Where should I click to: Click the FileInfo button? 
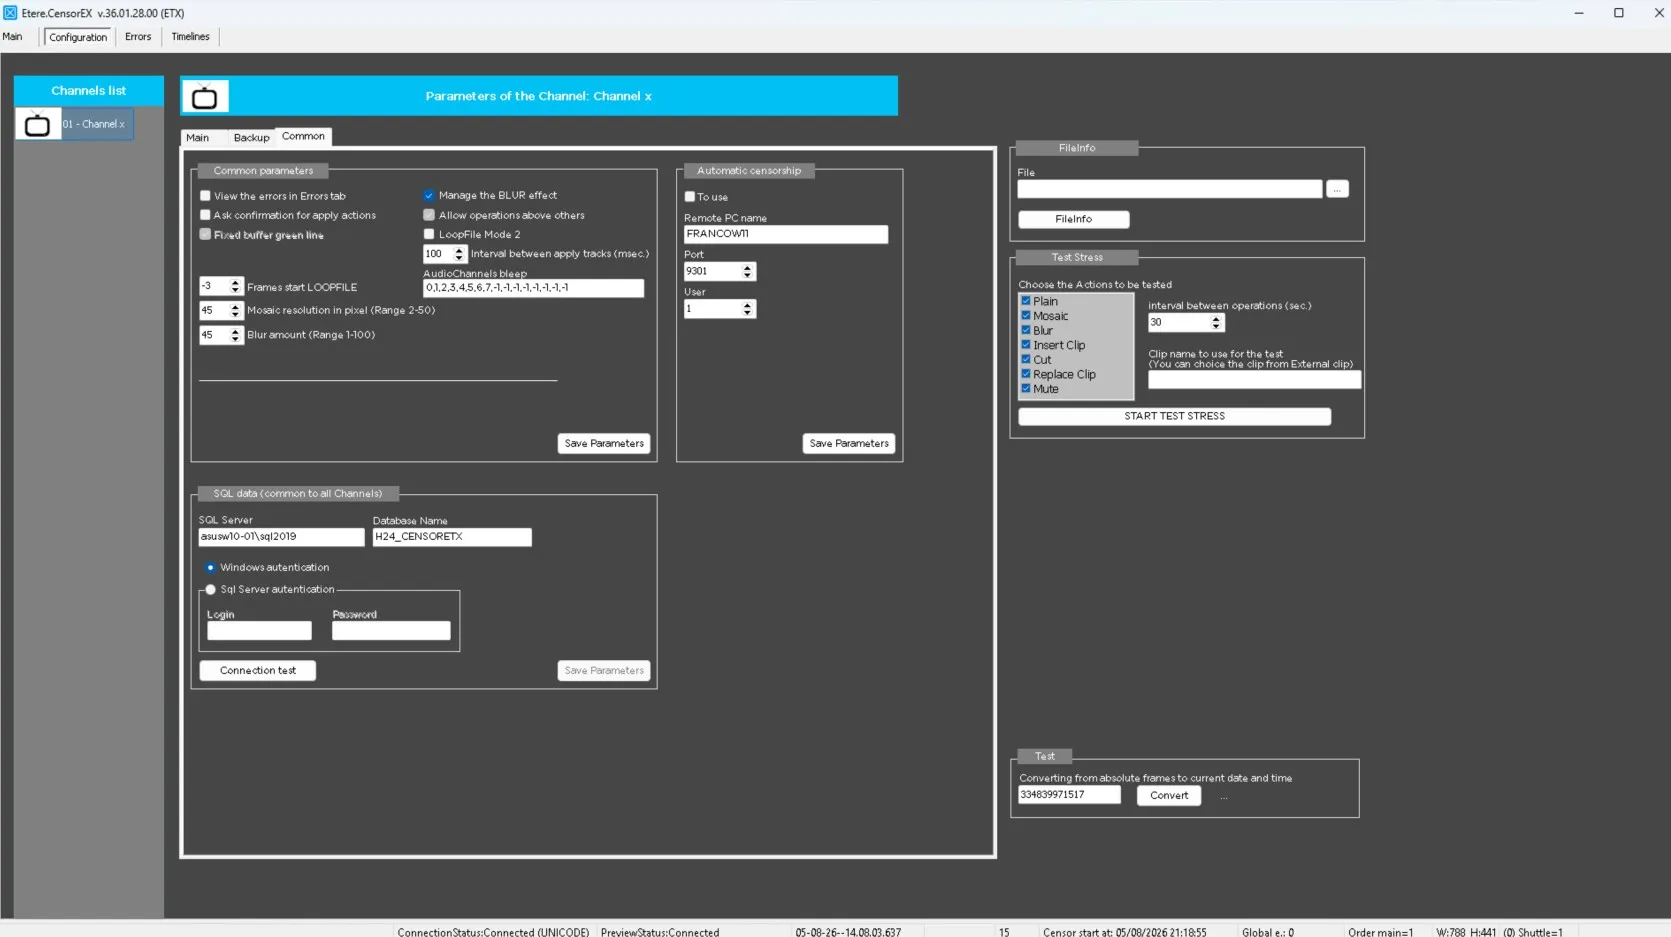[x=1074, y=219]
